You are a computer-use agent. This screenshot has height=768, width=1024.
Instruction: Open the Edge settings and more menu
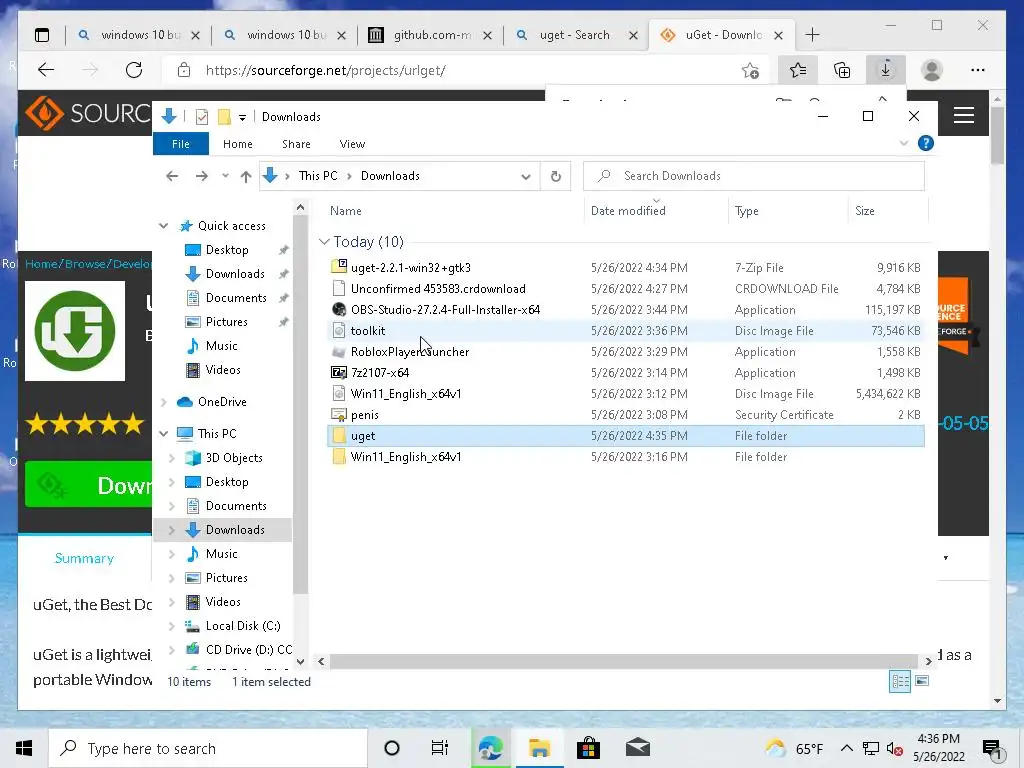click(978, 70)
